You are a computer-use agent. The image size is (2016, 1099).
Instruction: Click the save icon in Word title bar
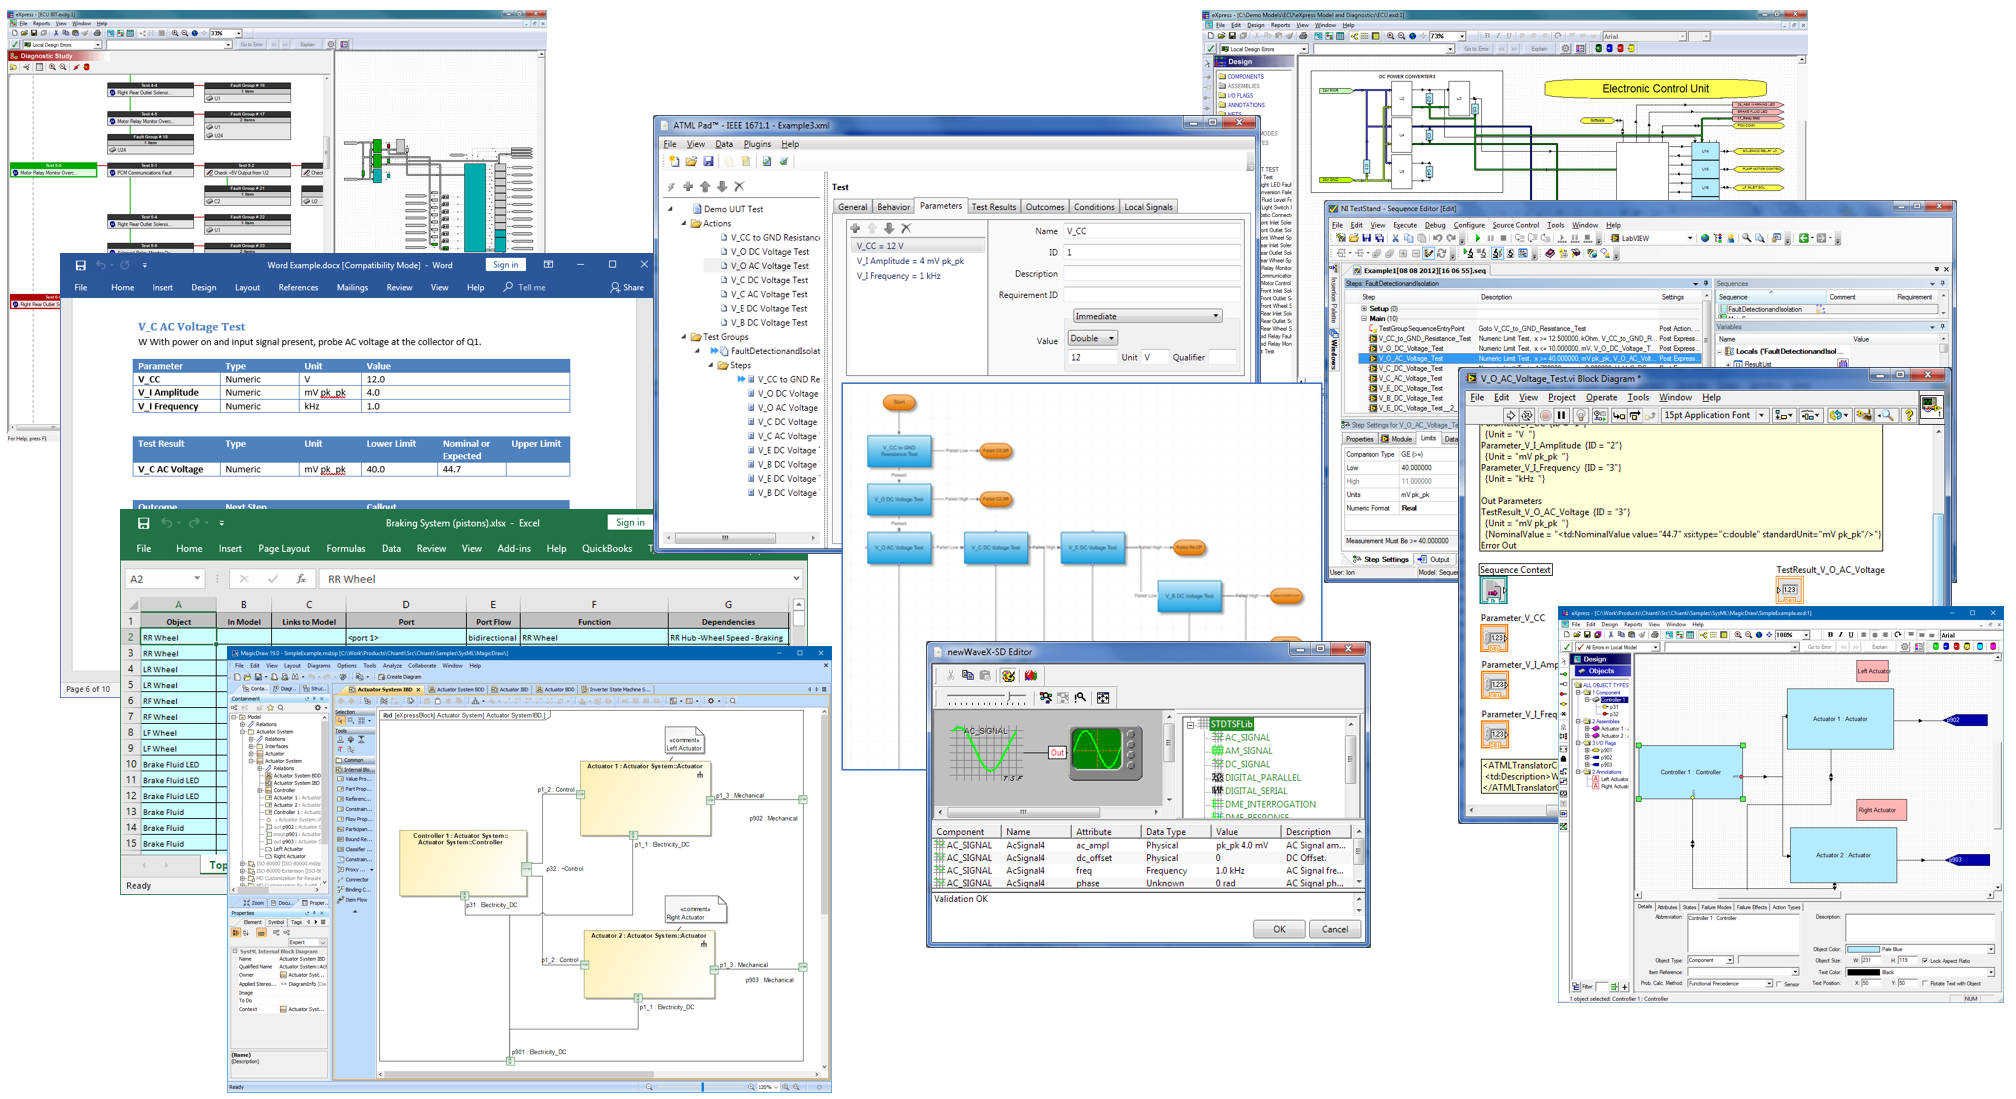tap(80, 265)
